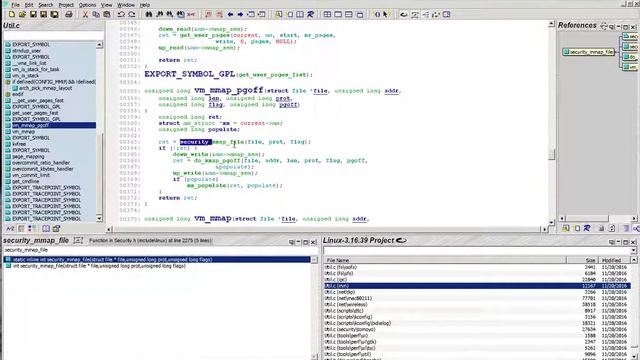Screen dimensions: 640x360
Task: Click the Undo arrow icon
Action: [x=121, y=14]
